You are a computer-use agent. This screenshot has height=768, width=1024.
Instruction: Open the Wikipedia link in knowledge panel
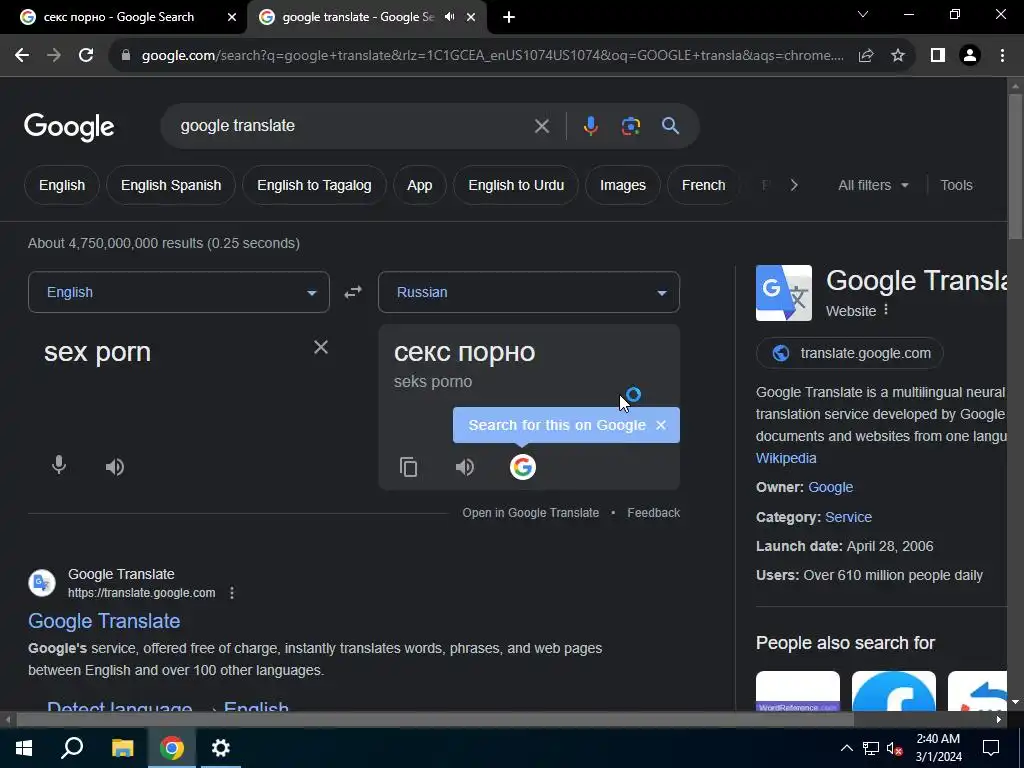(x=786, y=458)
